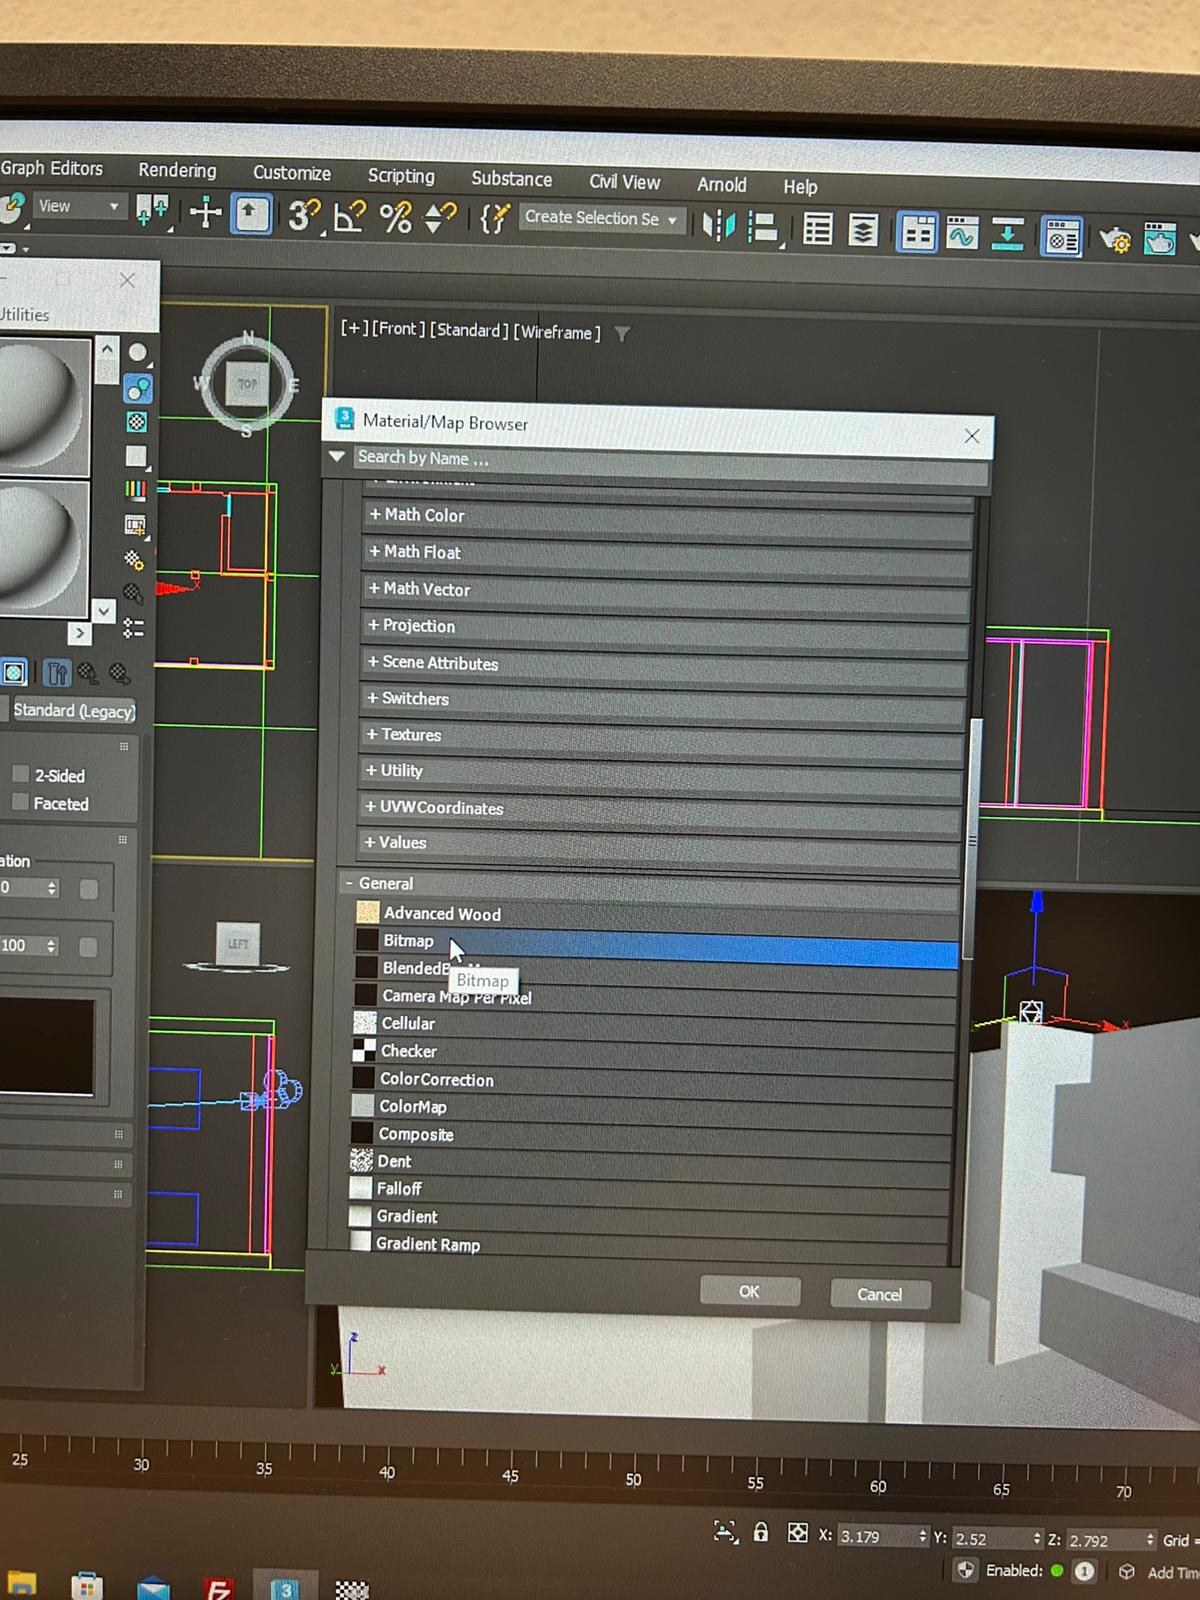This screenshot has width=1200, height=1600.
Task: Click the Sample UV Tiling icon
Action: point(136,456)
